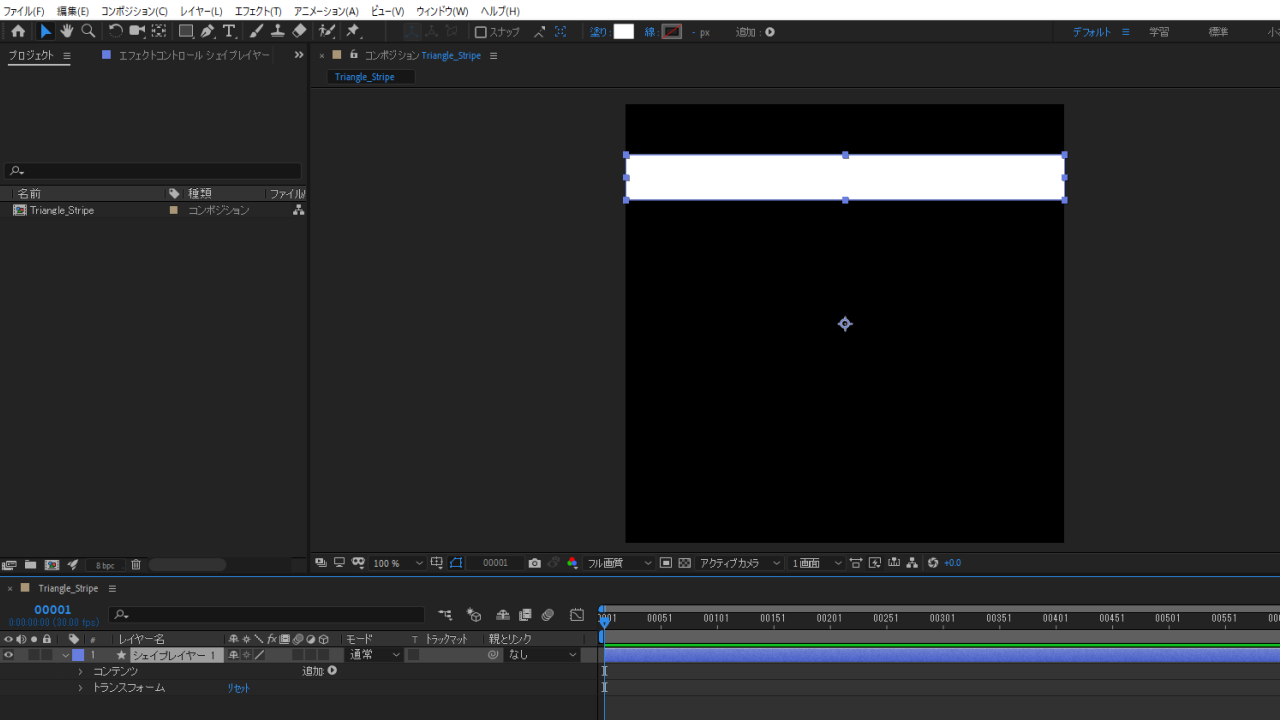
Task: Expand the コンテンツ property group
Action: 81,671
